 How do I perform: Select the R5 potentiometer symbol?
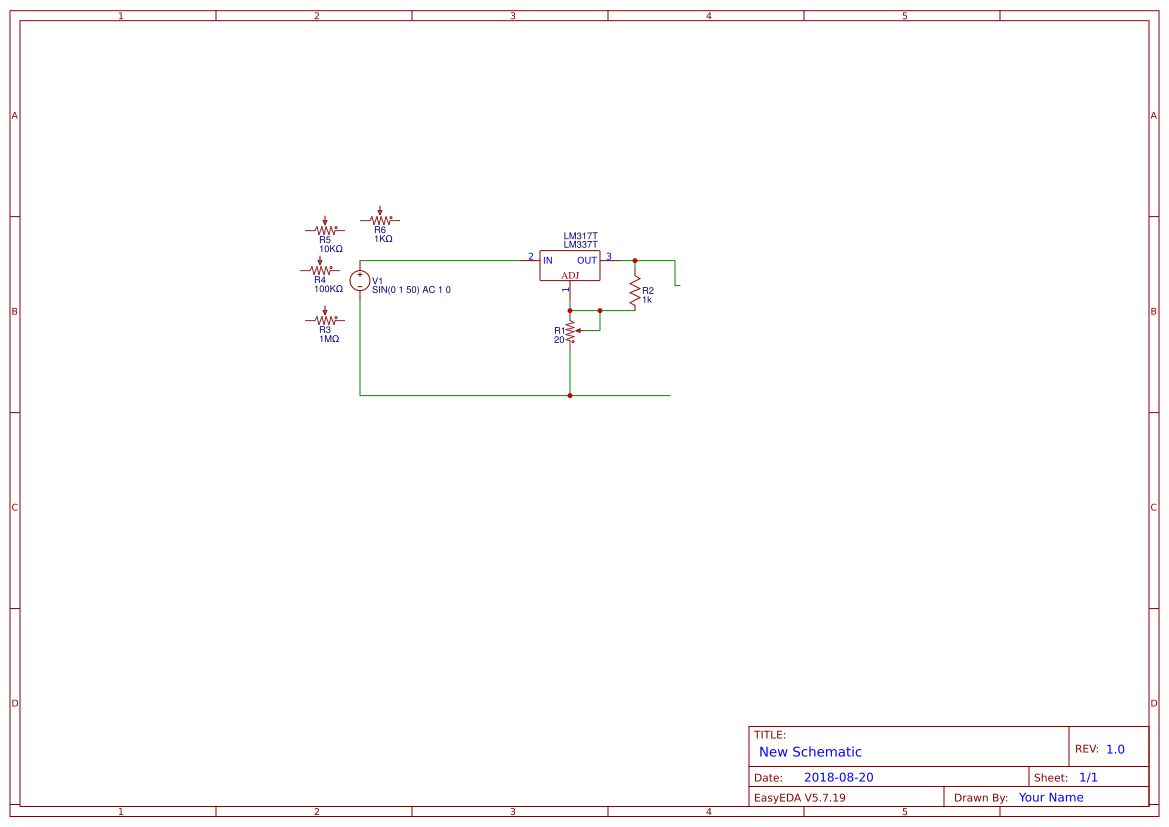(325, 227)
